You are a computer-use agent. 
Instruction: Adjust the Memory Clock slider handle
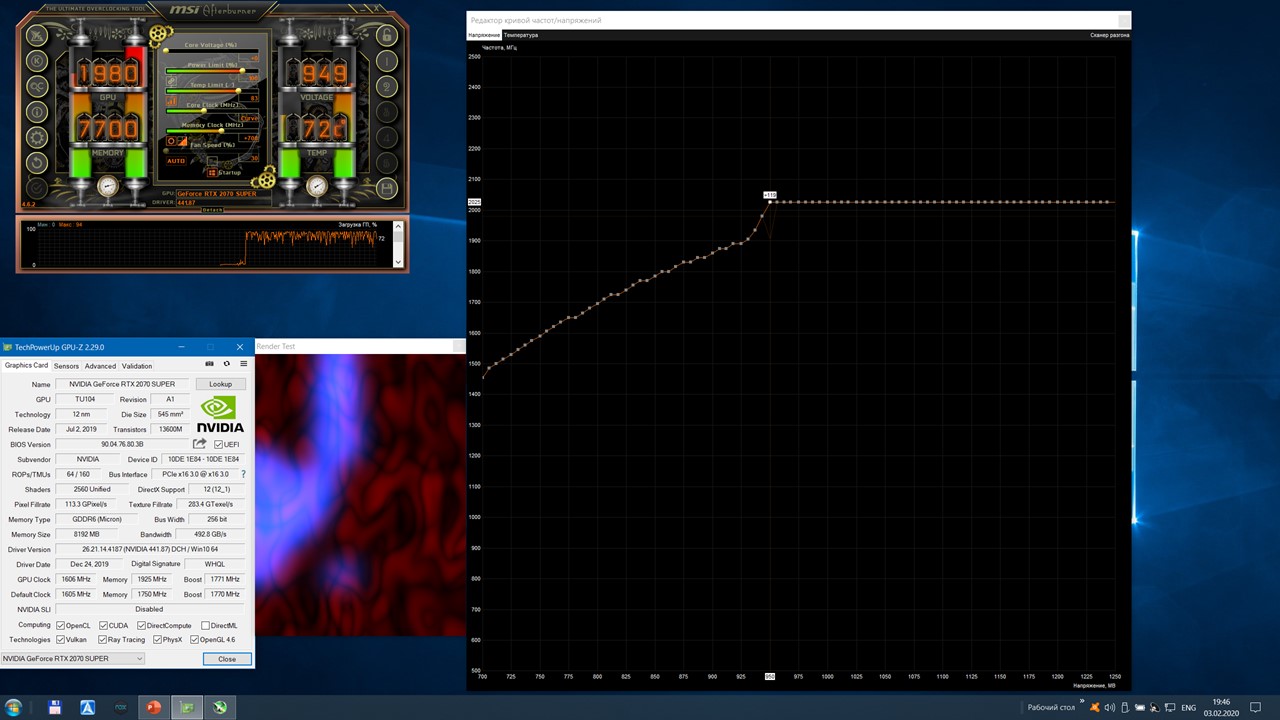[222, 130]
